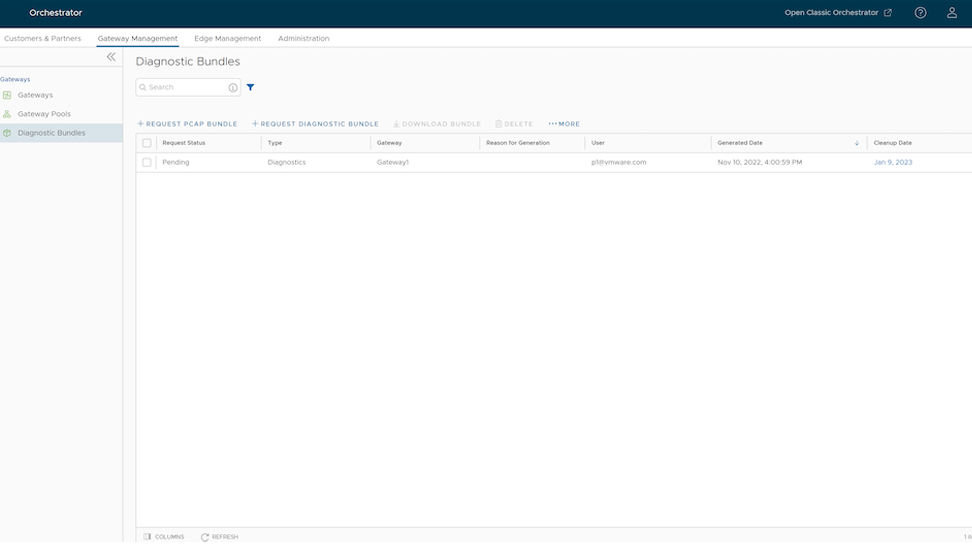Switch to Administration tab
This screenshot has height=546, width=972.
pyautogui.click(x=303, y=39)
